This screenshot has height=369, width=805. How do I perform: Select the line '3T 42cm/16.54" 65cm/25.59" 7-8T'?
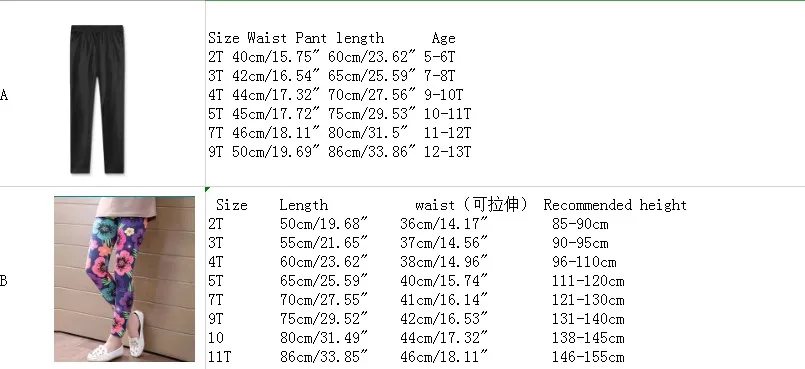pyautogui.click(x=332, y=76)
